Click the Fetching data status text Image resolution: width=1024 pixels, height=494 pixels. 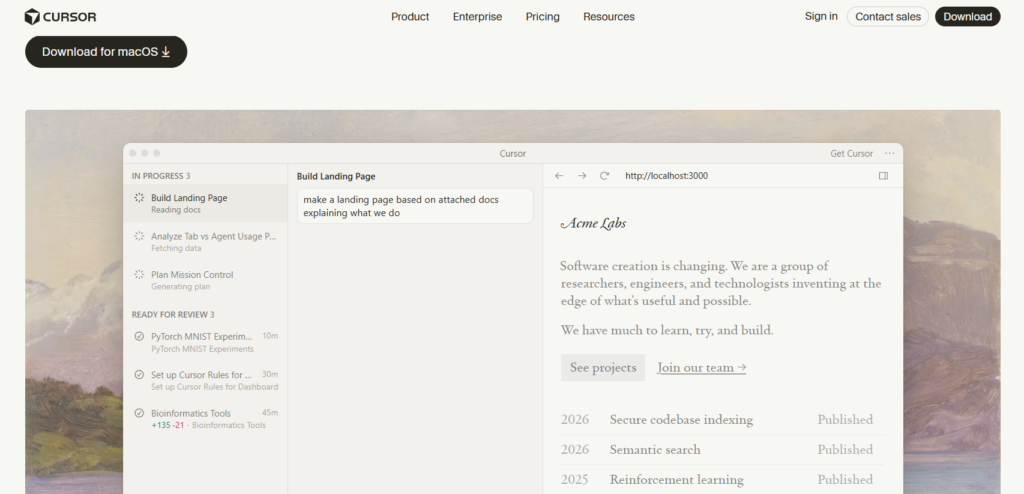(x=176, y=248)
